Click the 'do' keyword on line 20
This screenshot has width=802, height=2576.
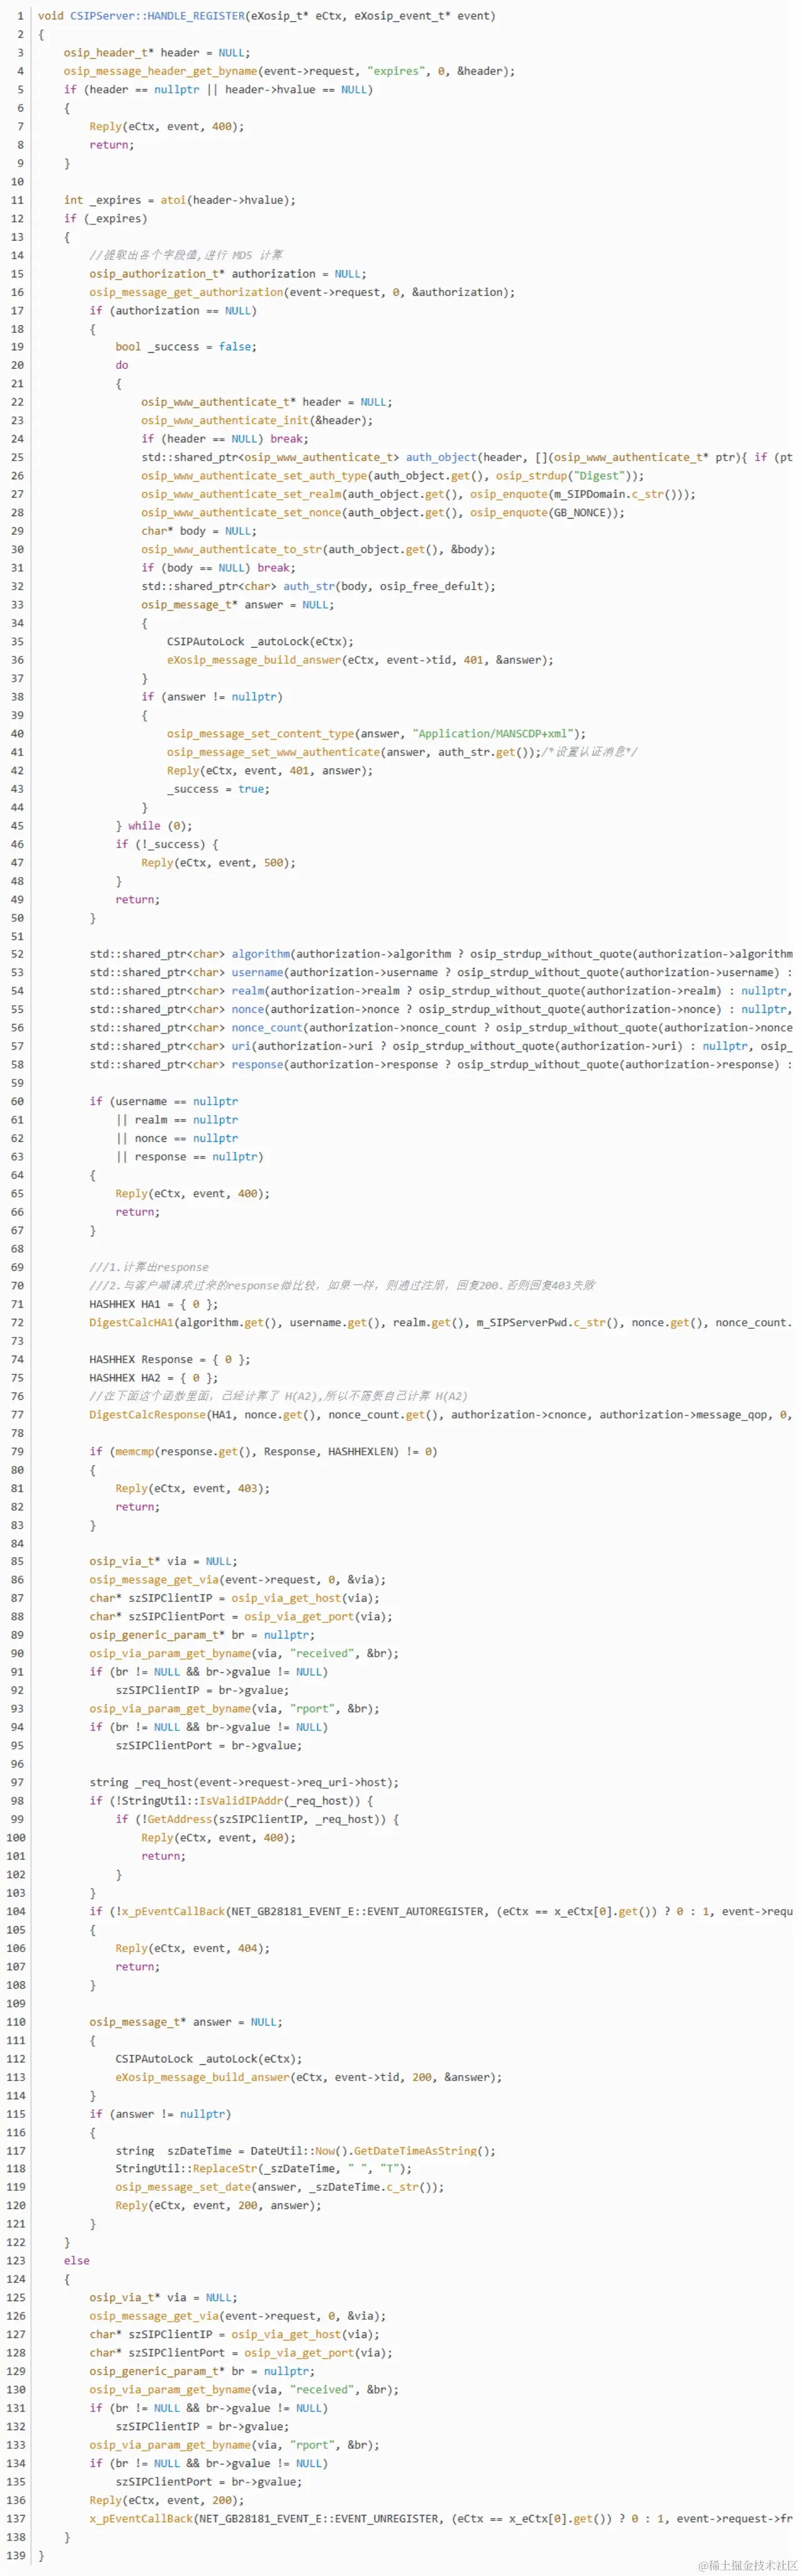[122, 365]
